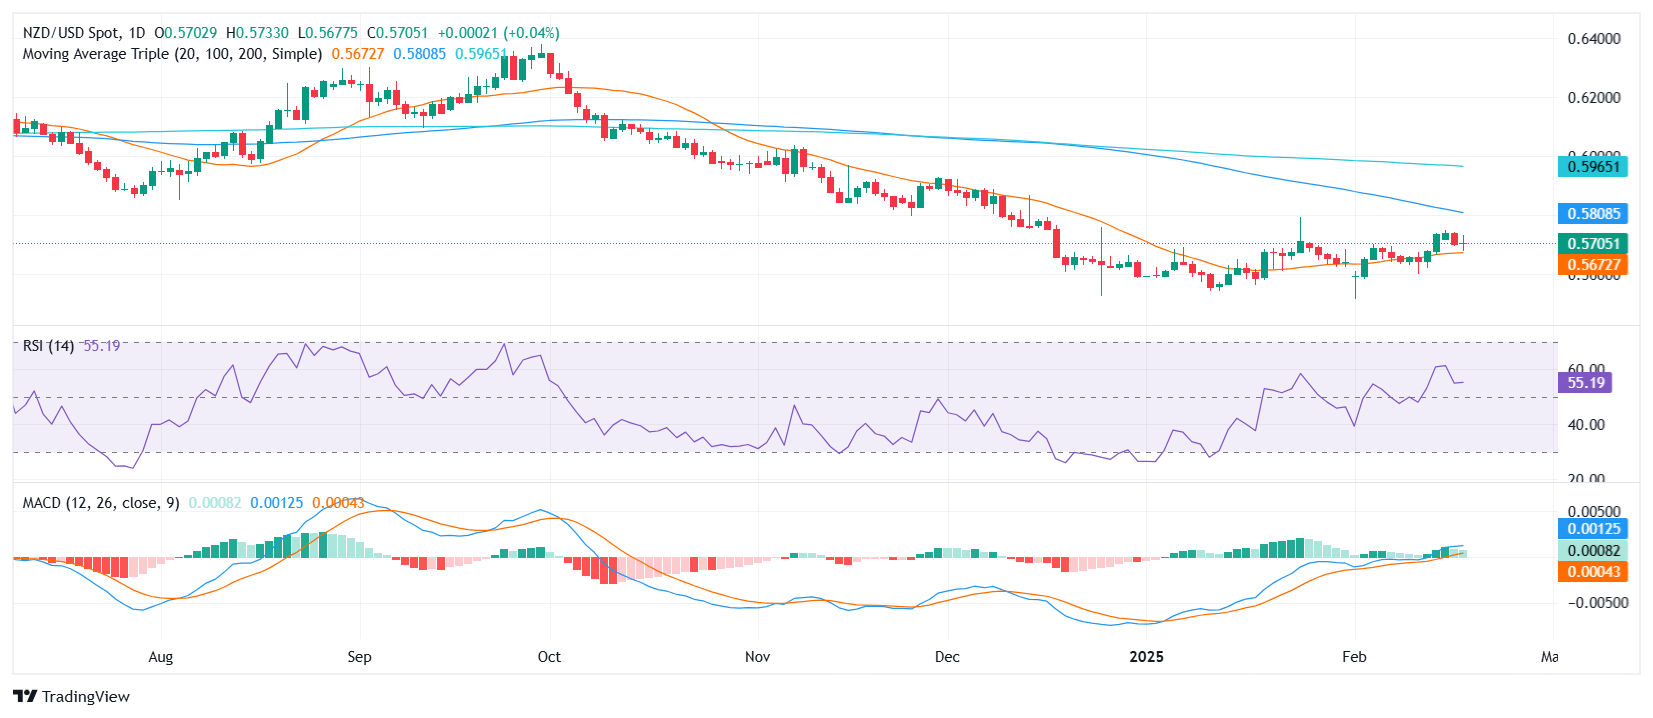1653x718 pixels.
Task: Click the TradingView logo icon
Action: pos(25,697)
